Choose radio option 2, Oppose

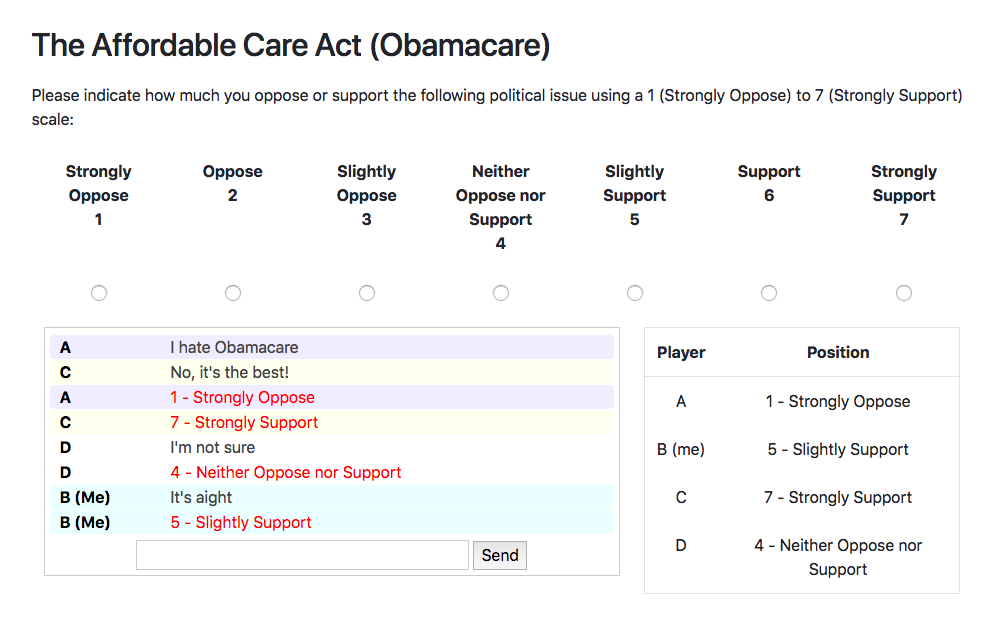(x=233, y=293)
